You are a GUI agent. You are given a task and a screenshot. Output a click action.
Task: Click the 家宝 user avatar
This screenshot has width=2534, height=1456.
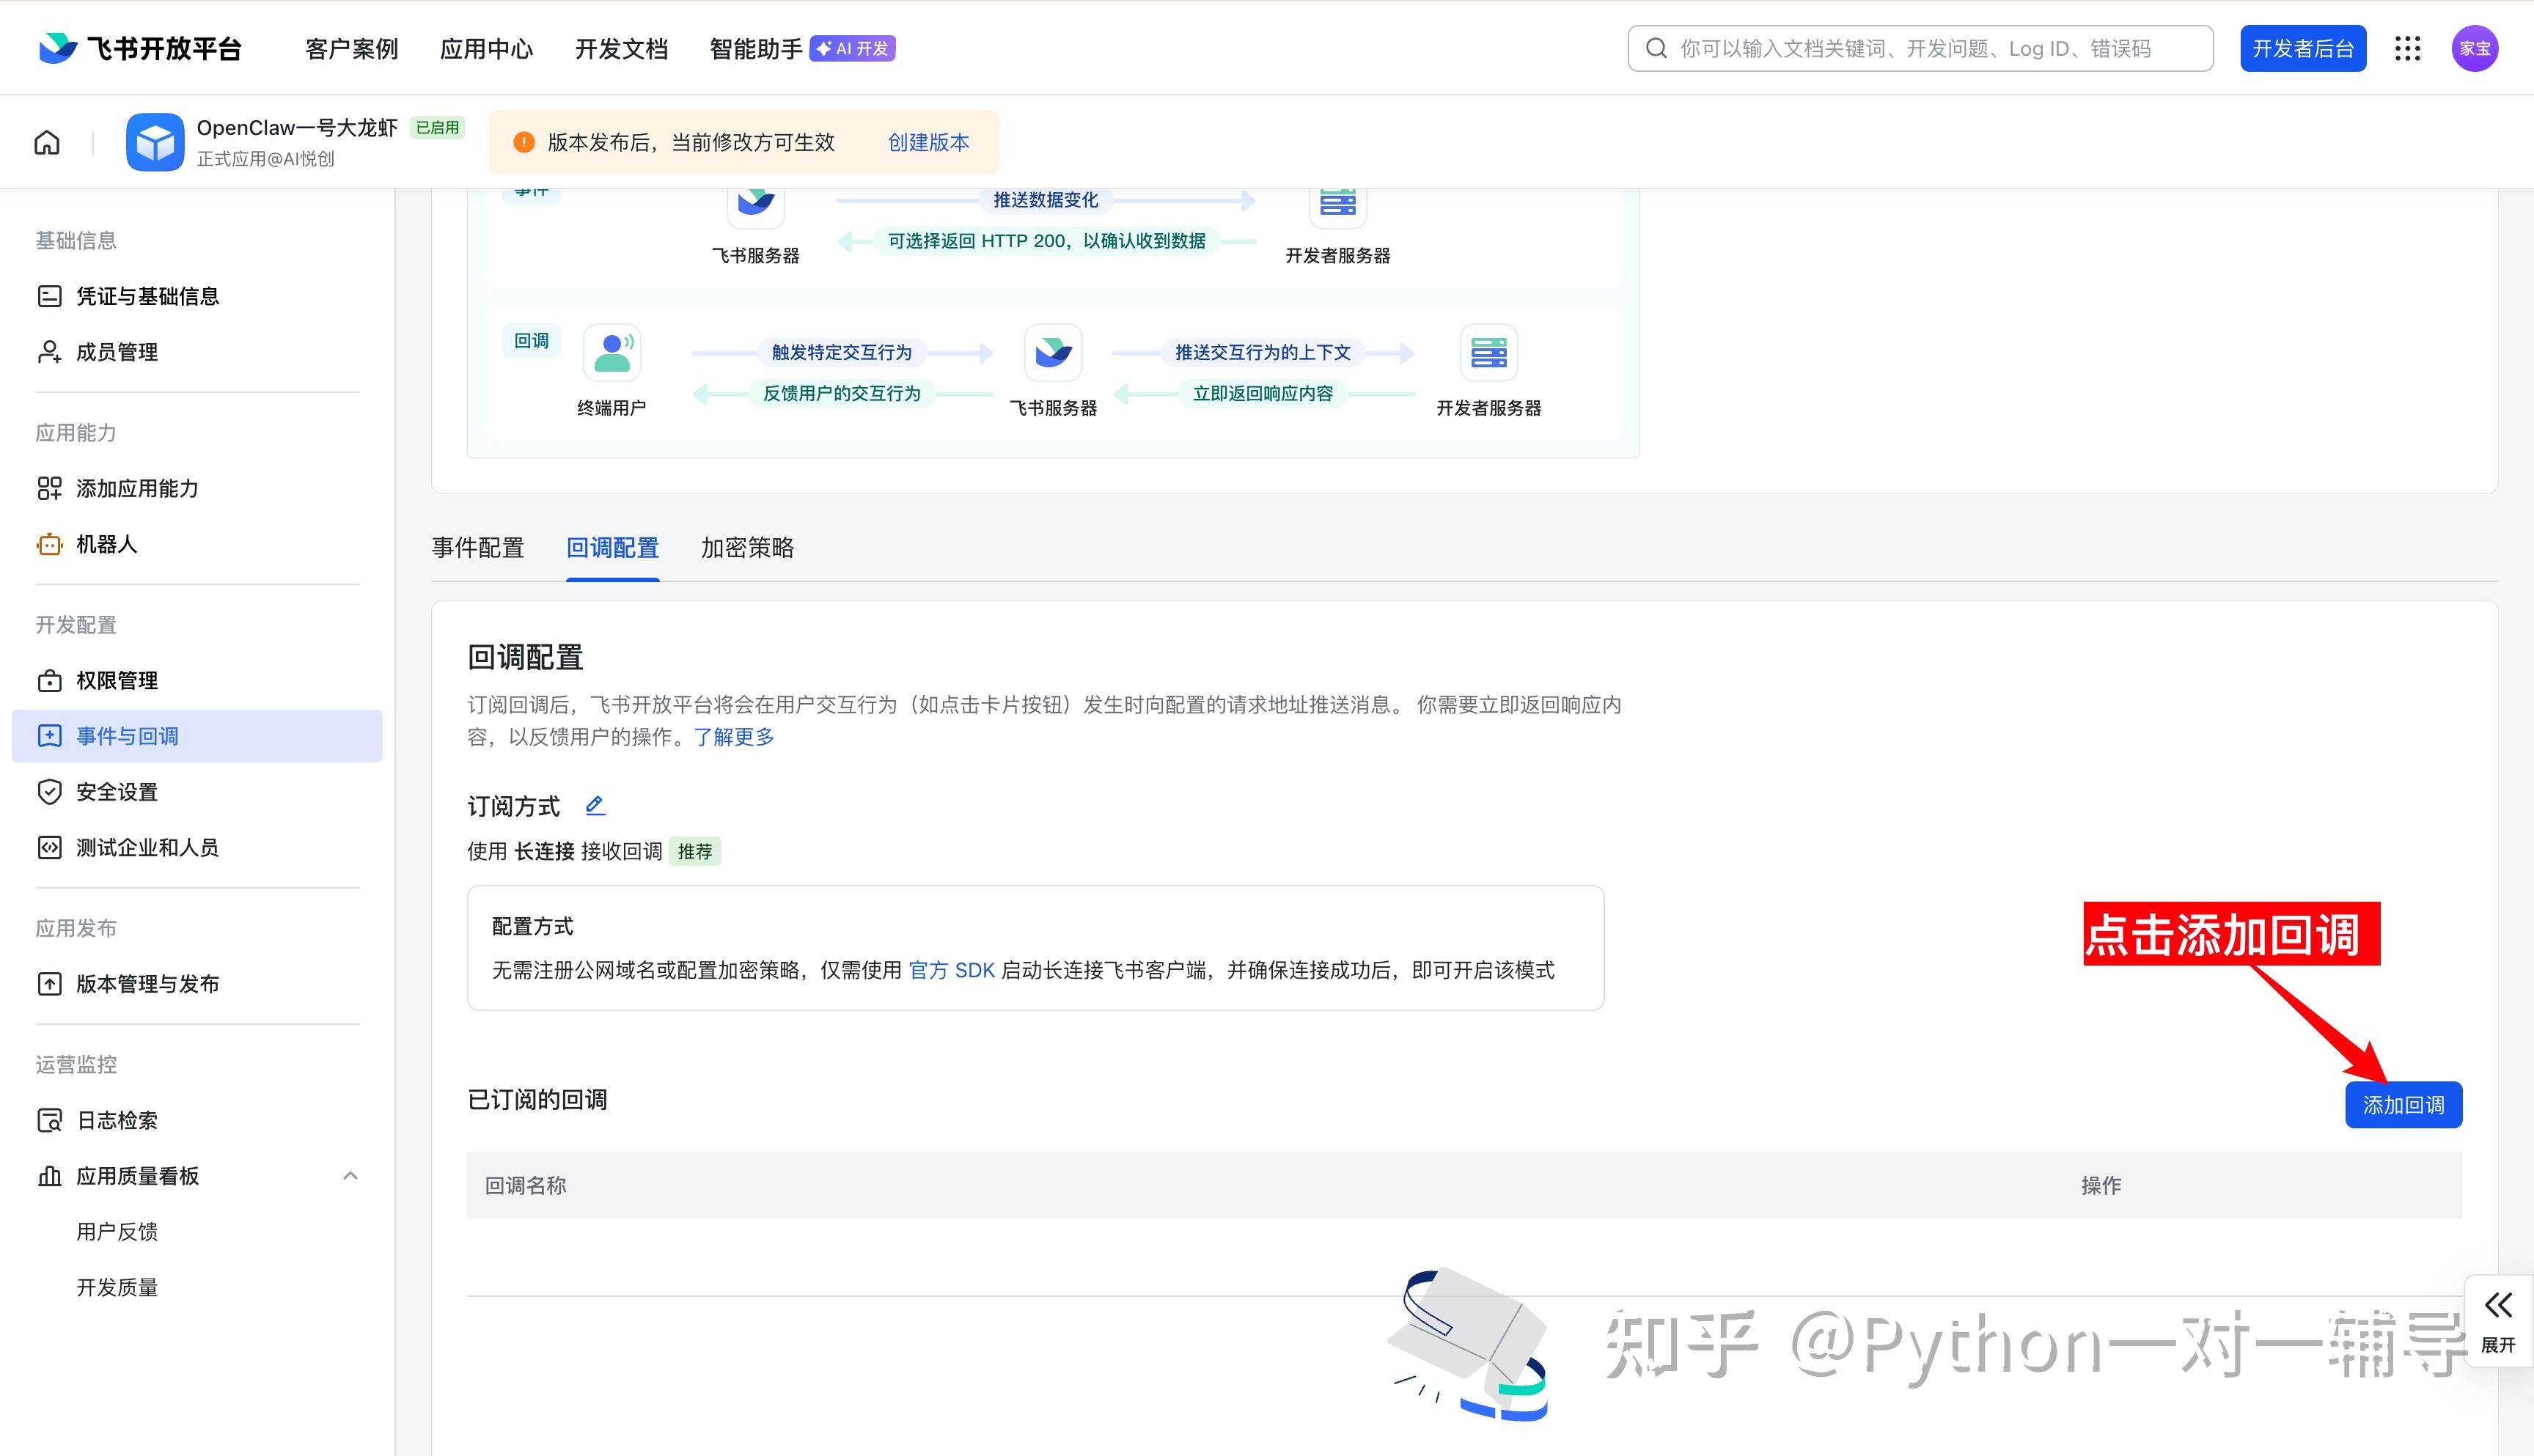click(x=2475, y=49)
